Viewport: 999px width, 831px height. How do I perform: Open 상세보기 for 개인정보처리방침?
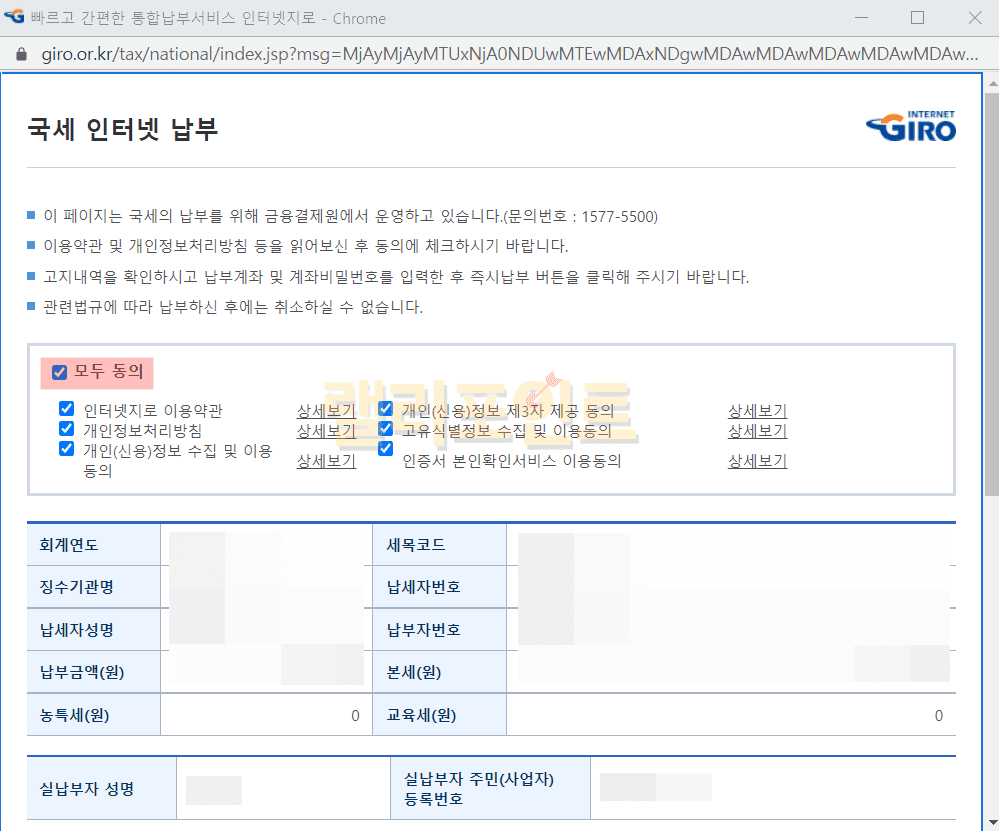point(326,431)
